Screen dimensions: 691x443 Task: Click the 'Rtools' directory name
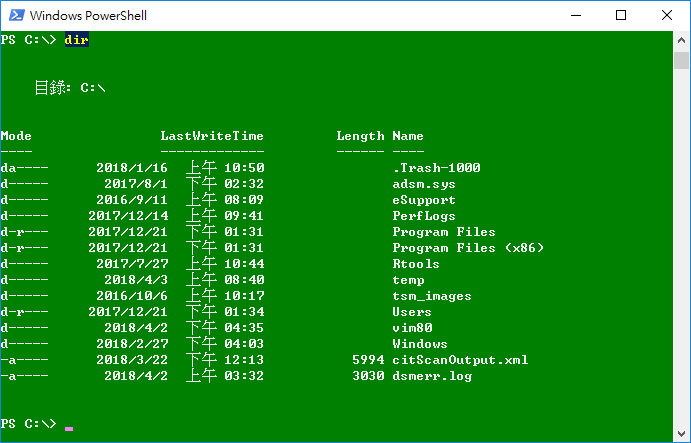(416, 264)
